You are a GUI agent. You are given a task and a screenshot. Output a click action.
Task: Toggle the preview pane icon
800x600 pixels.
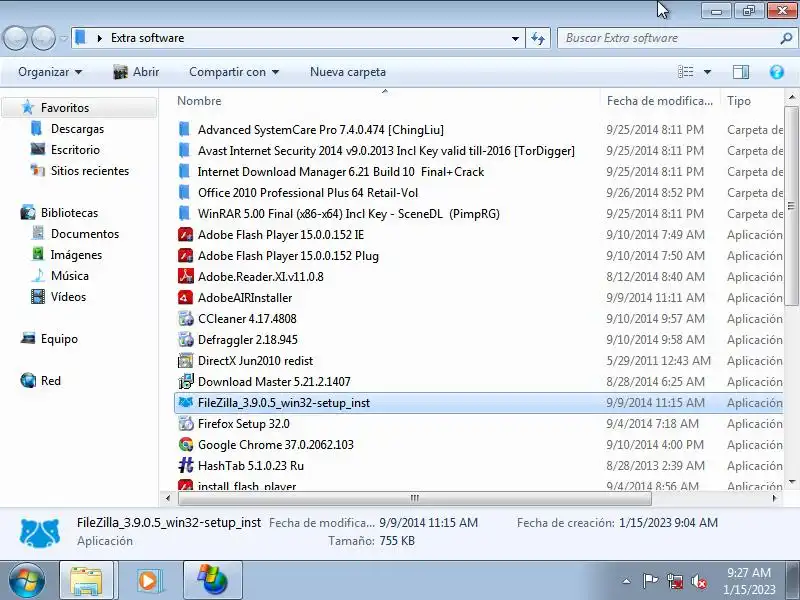coord(741,72)
